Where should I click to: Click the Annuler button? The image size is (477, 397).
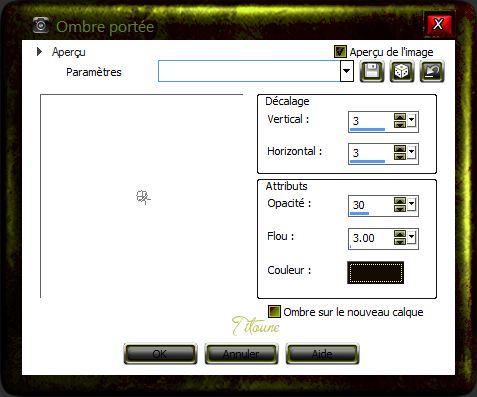(241, 354)
